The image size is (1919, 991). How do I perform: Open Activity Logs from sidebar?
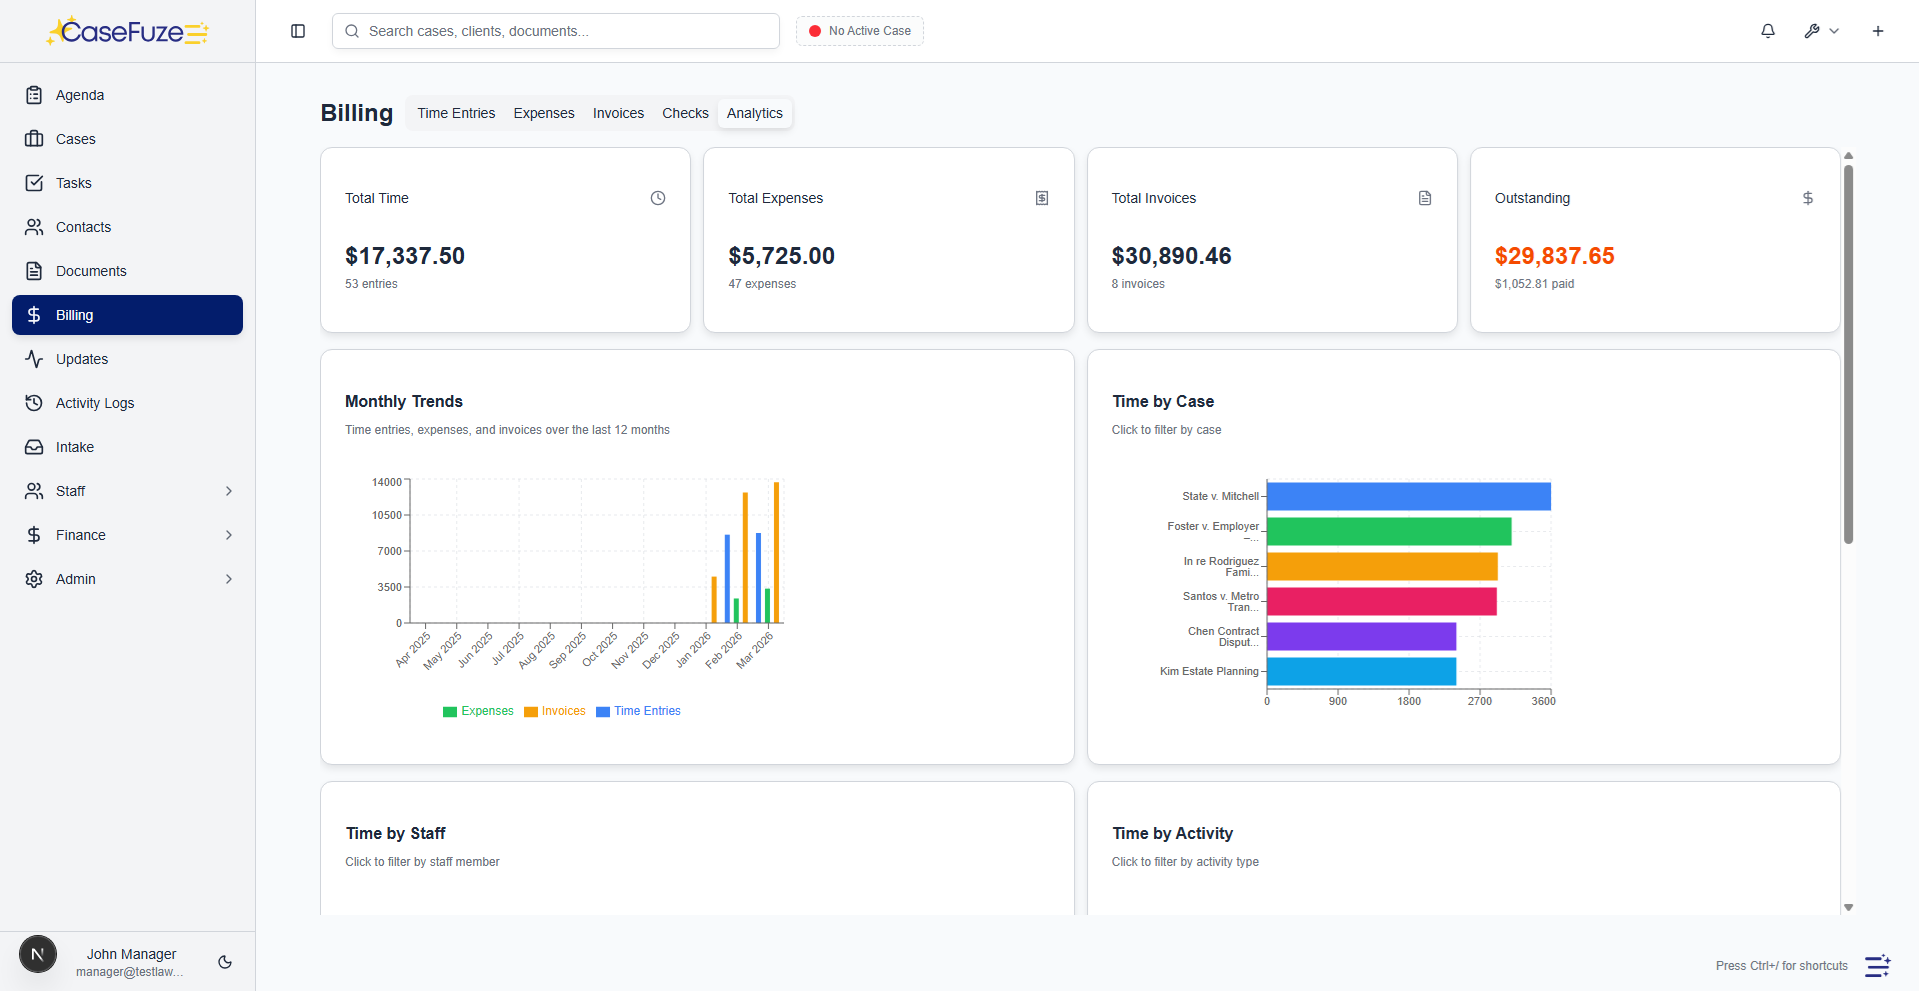tap(94, 403)
